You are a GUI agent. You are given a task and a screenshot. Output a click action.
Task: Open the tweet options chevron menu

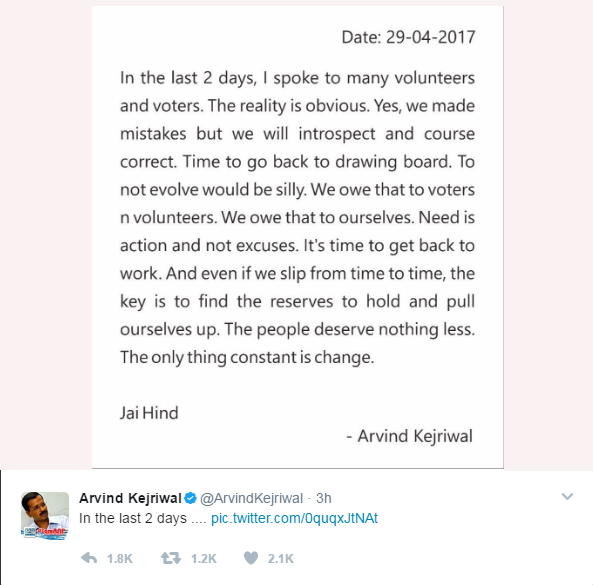tap(567, 496)
